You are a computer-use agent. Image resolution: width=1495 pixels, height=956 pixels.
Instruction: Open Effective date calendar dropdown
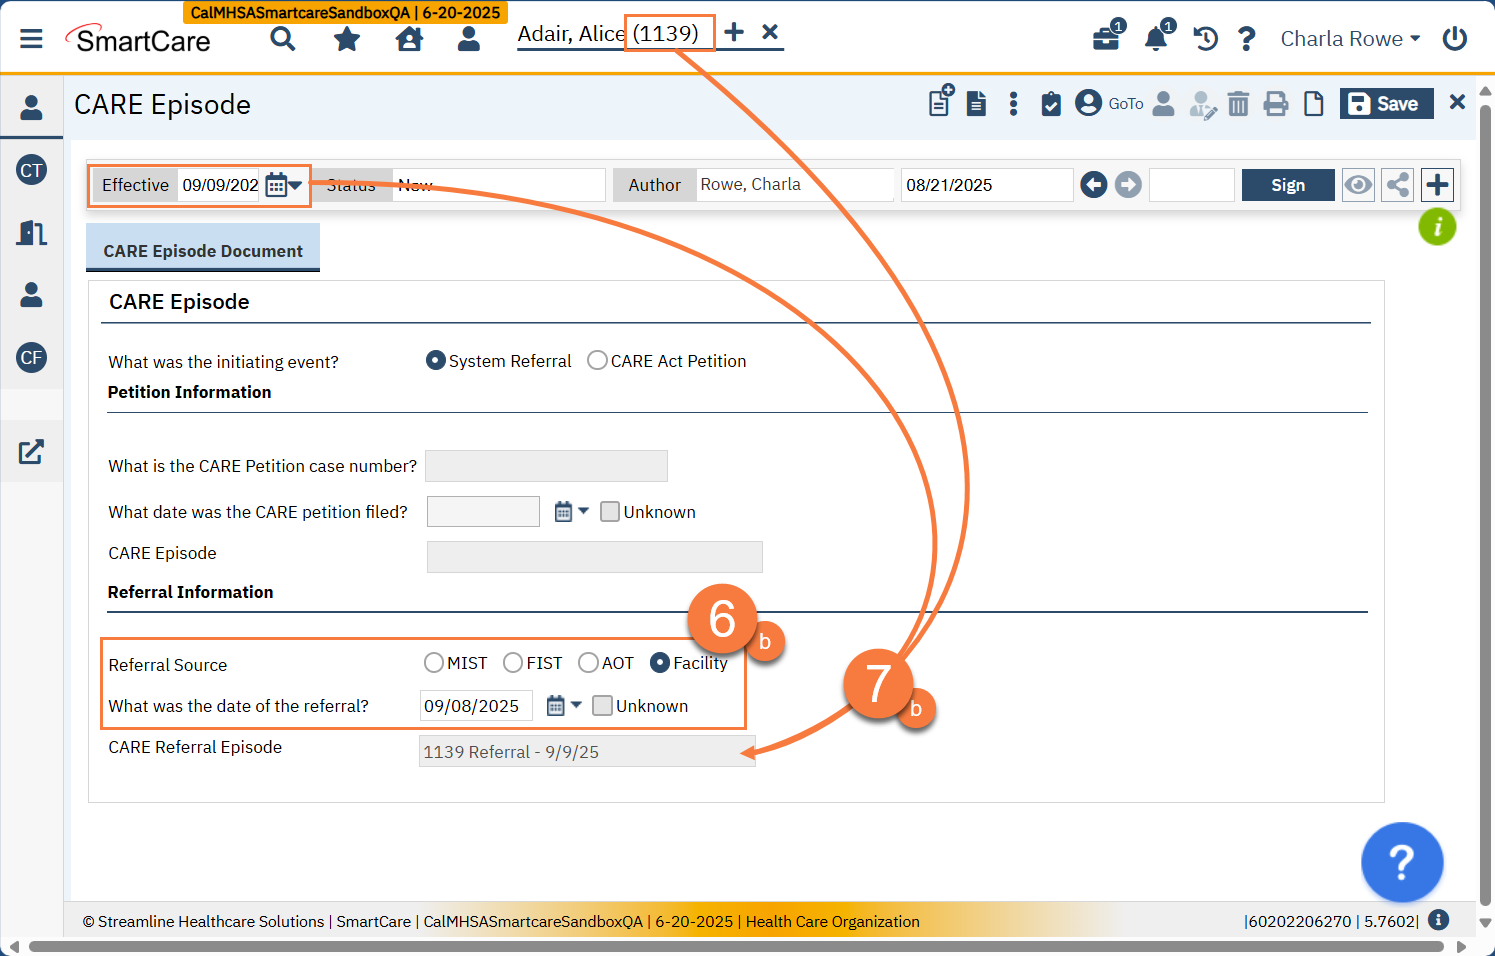[x=284, y=185]
